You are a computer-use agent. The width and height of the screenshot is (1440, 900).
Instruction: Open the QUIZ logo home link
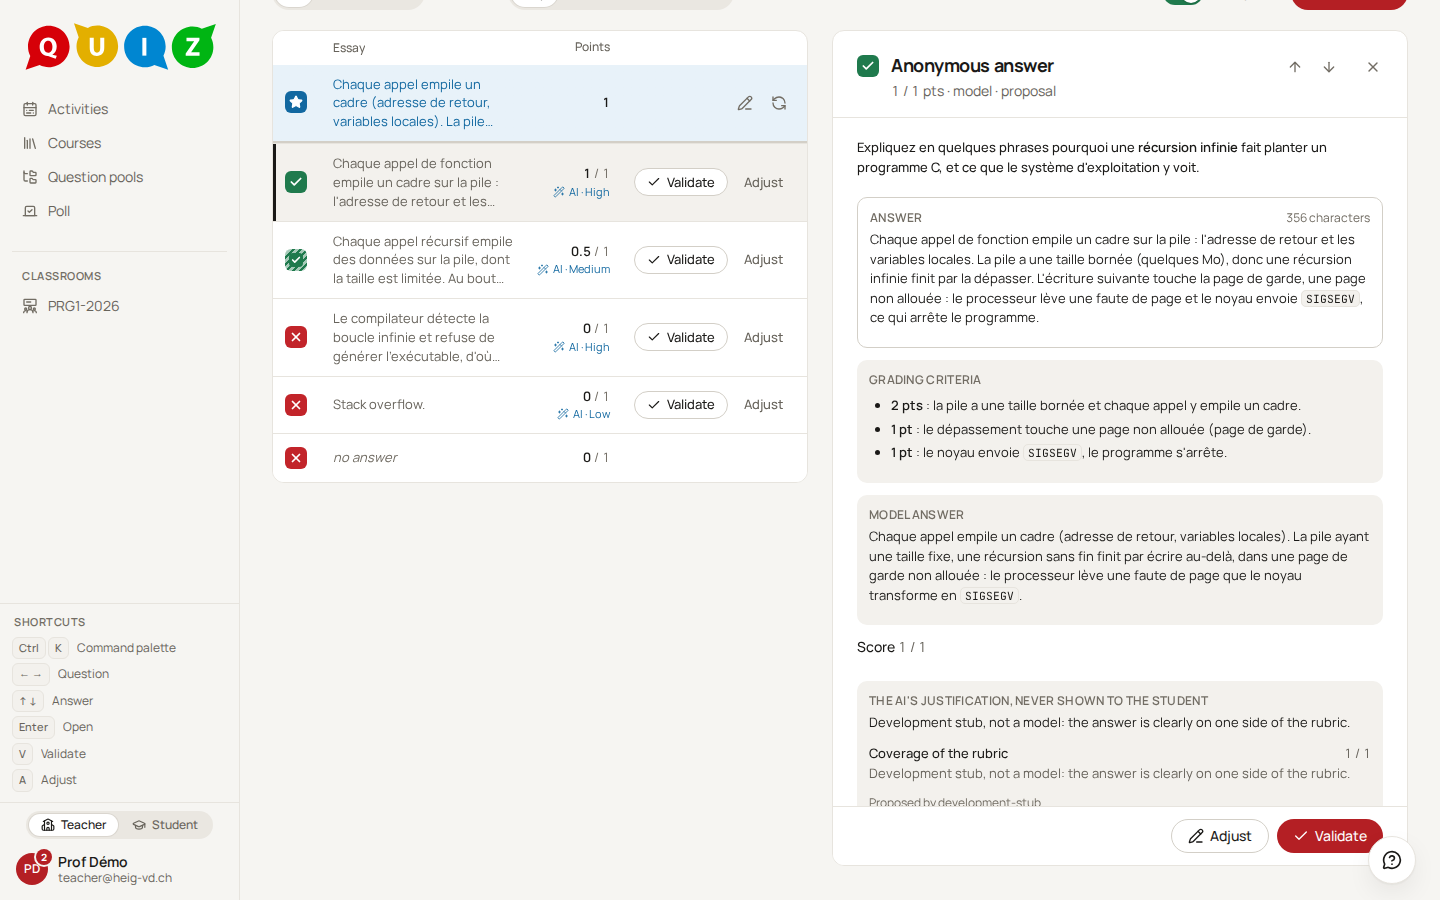pyautogui.click(x=120, y=46)
